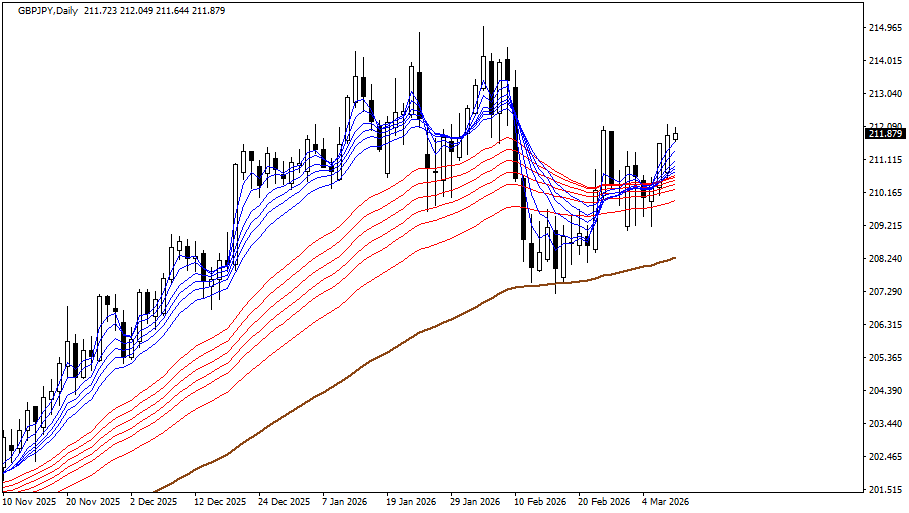
Task: Click the 24 Dec 2025 date label
Action: [283, 501]
